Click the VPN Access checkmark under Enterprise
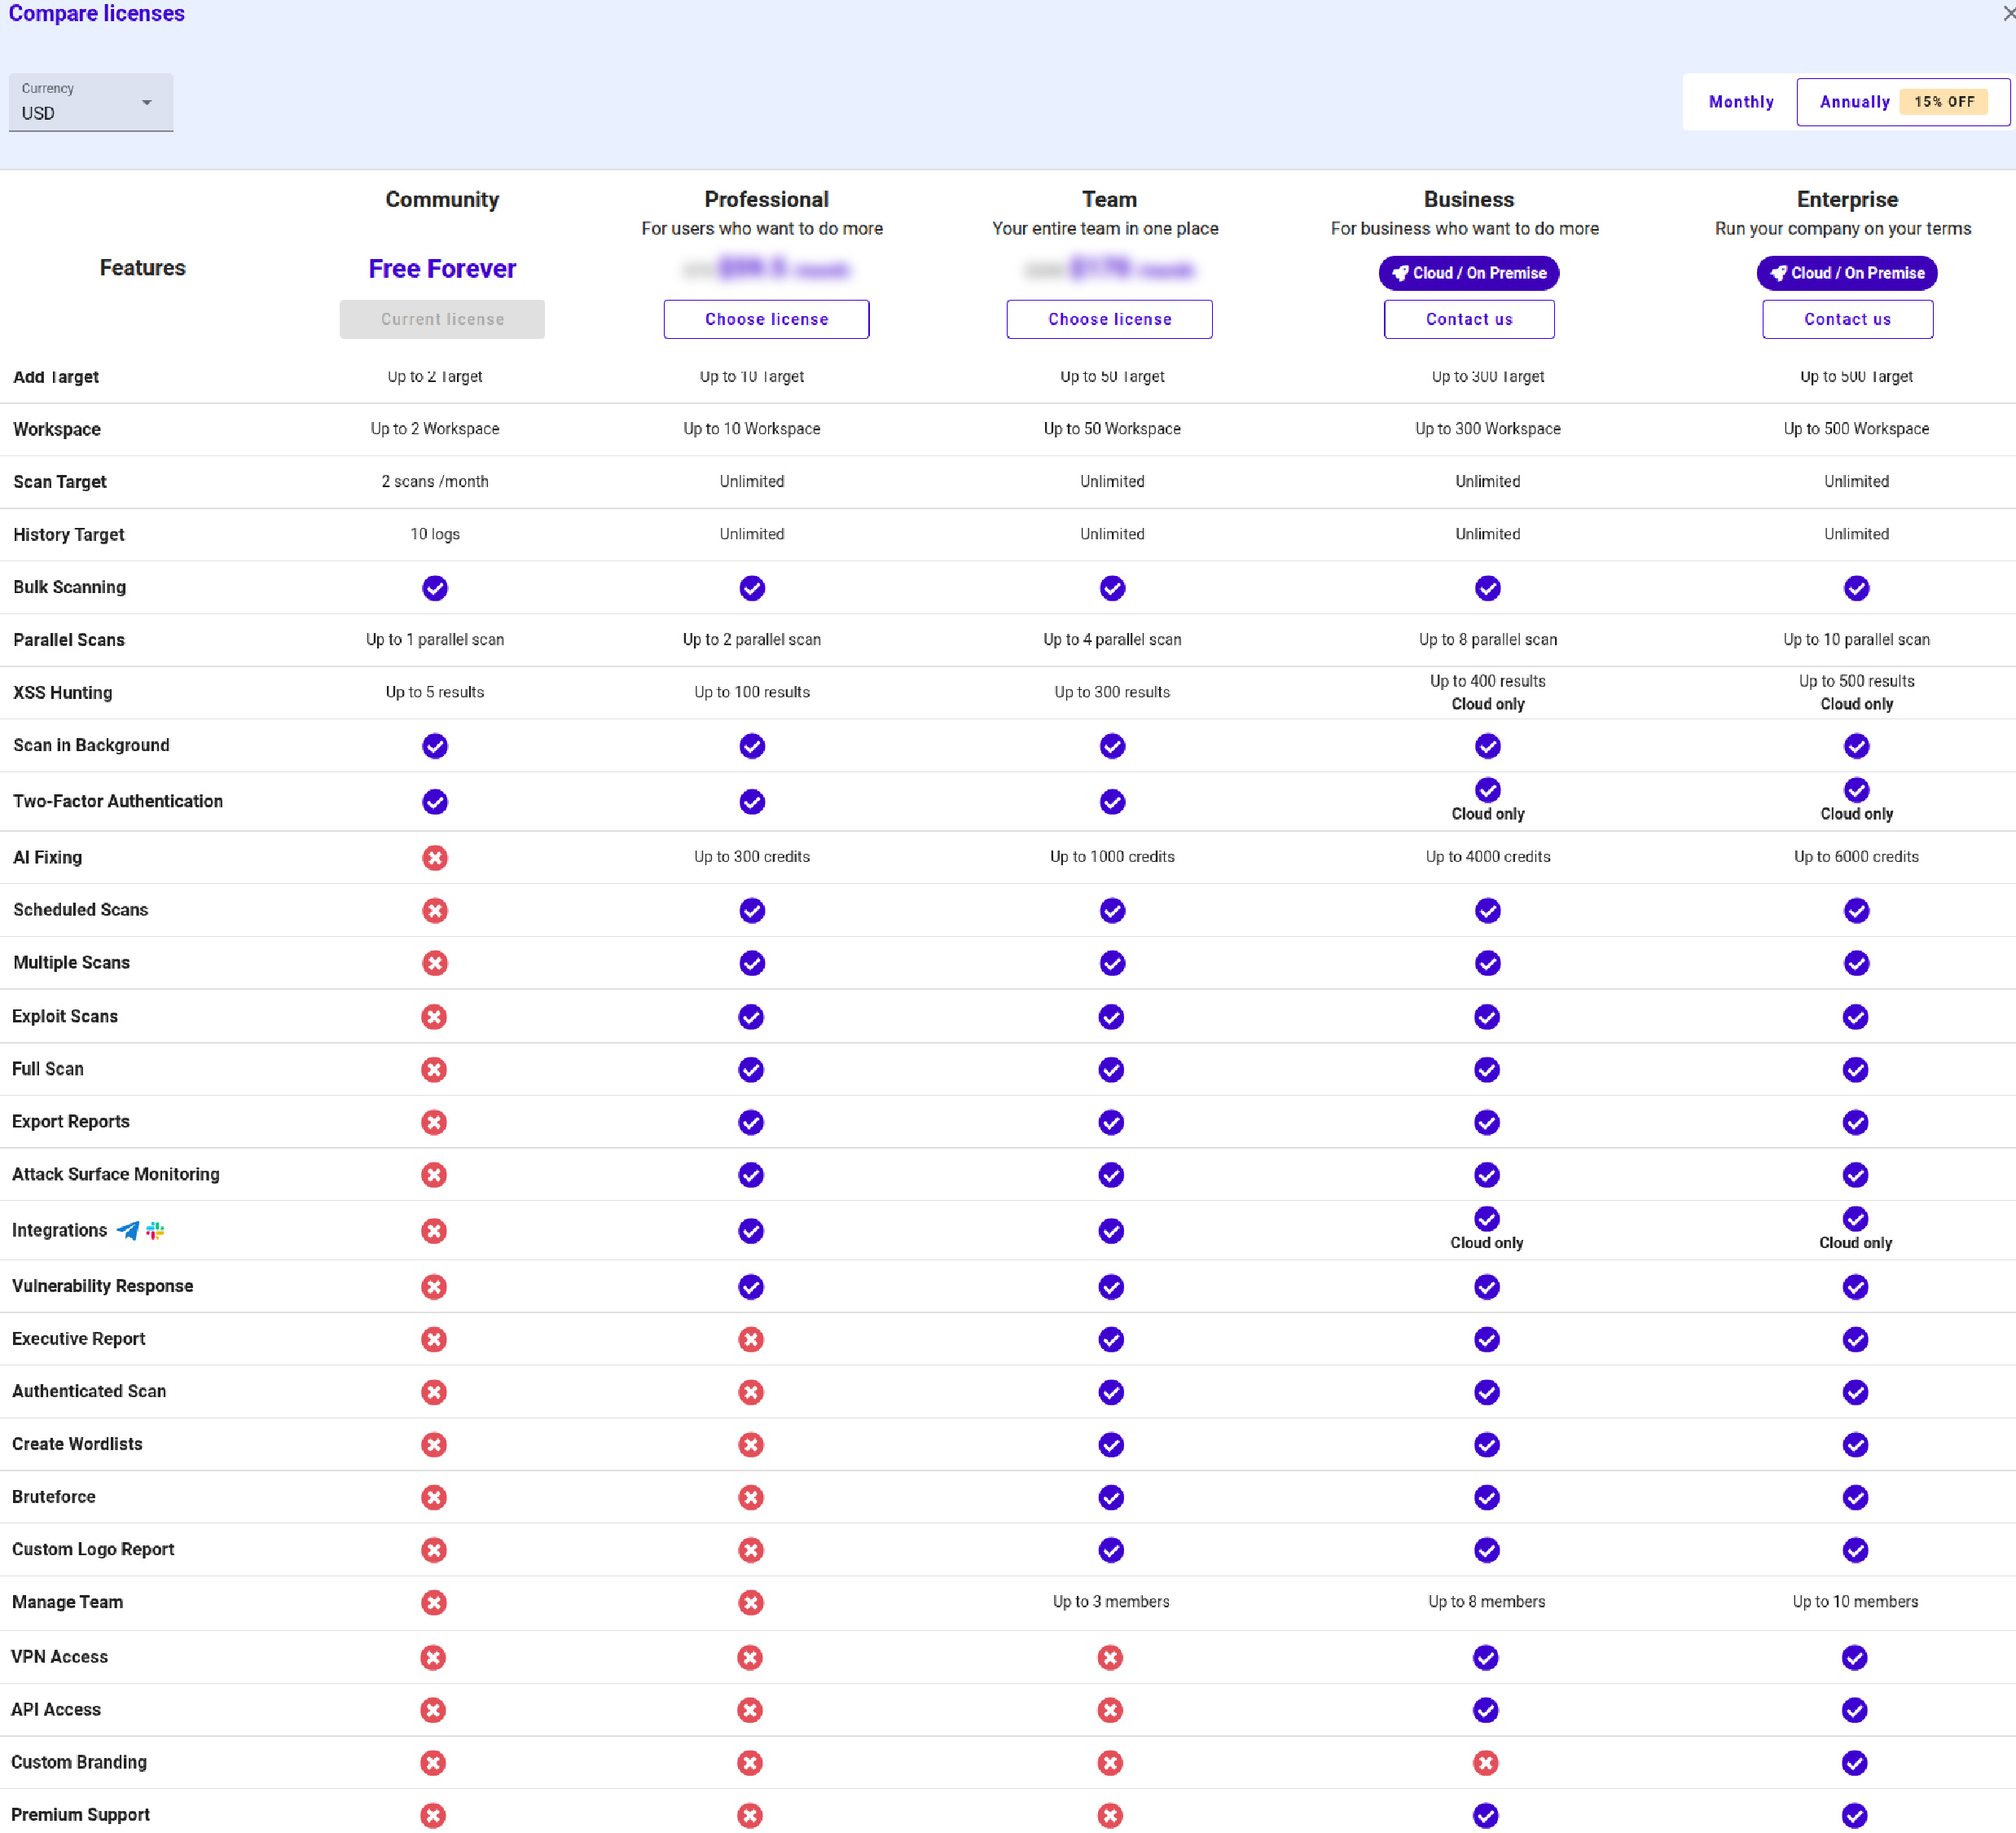Image resolution: width=2016 pixels, height=1833 pixels. pos(1857,1657)
